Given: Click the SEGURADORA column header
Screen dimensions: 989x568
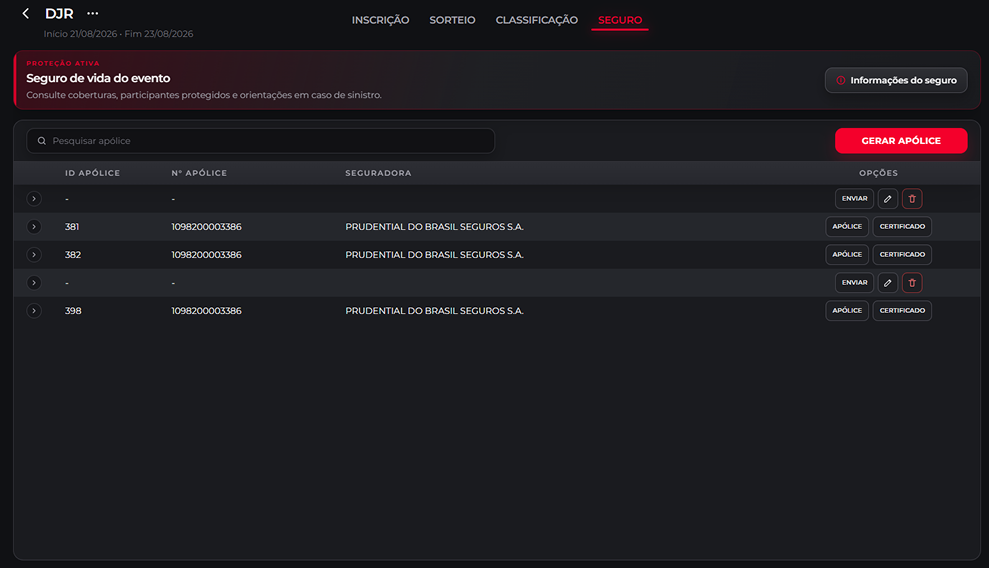Looking at the screenshot, I should (x=378, y=173).
